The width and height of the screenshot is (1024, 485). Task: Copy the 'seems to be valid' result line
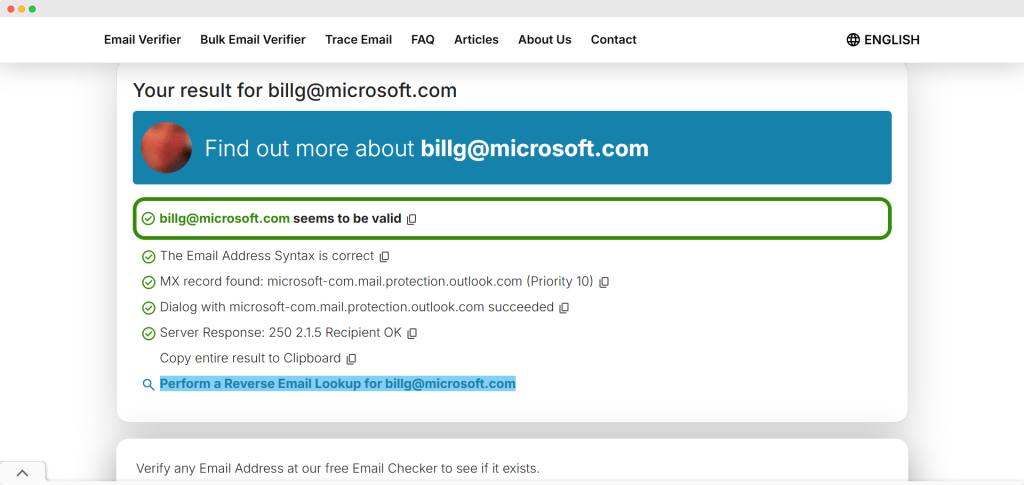tap(412, 219)
